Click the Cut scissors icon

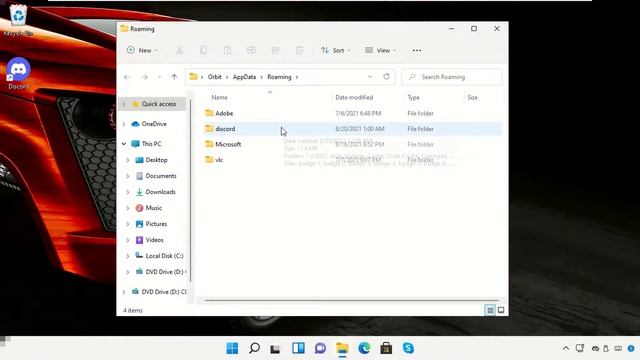[x=179, y=50]
